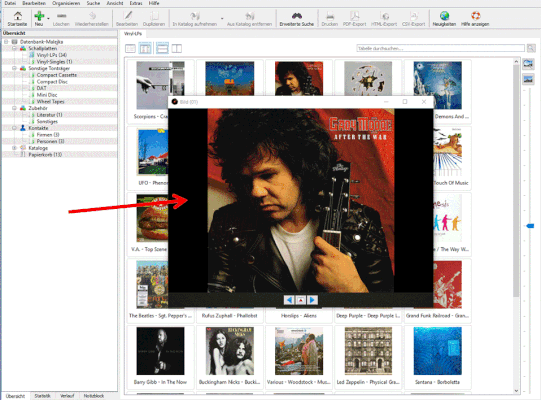Select Compact Disc in tree

tap(52, 81)
